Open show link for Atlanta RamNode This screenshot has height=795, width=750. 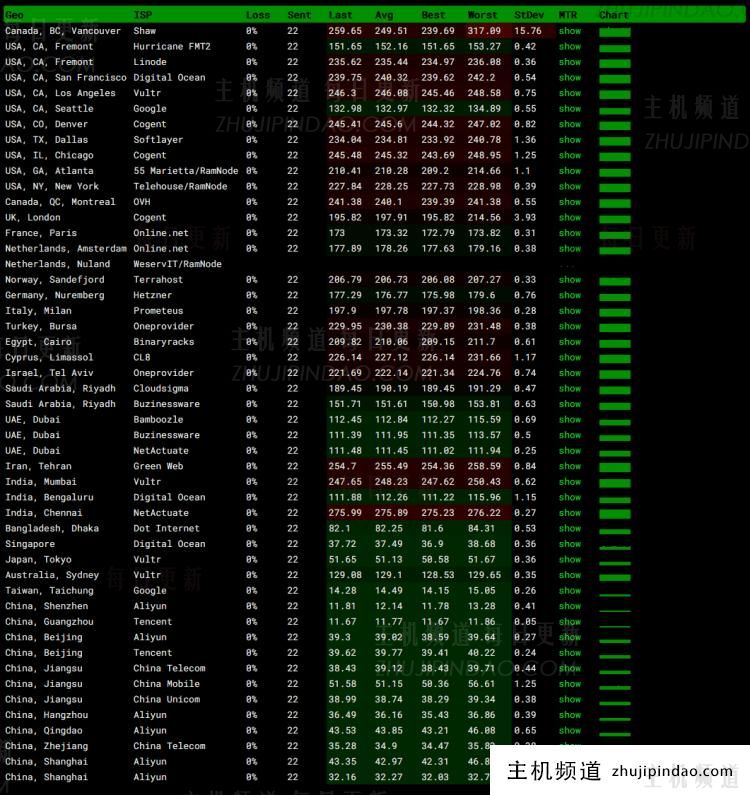coord(569,171)
